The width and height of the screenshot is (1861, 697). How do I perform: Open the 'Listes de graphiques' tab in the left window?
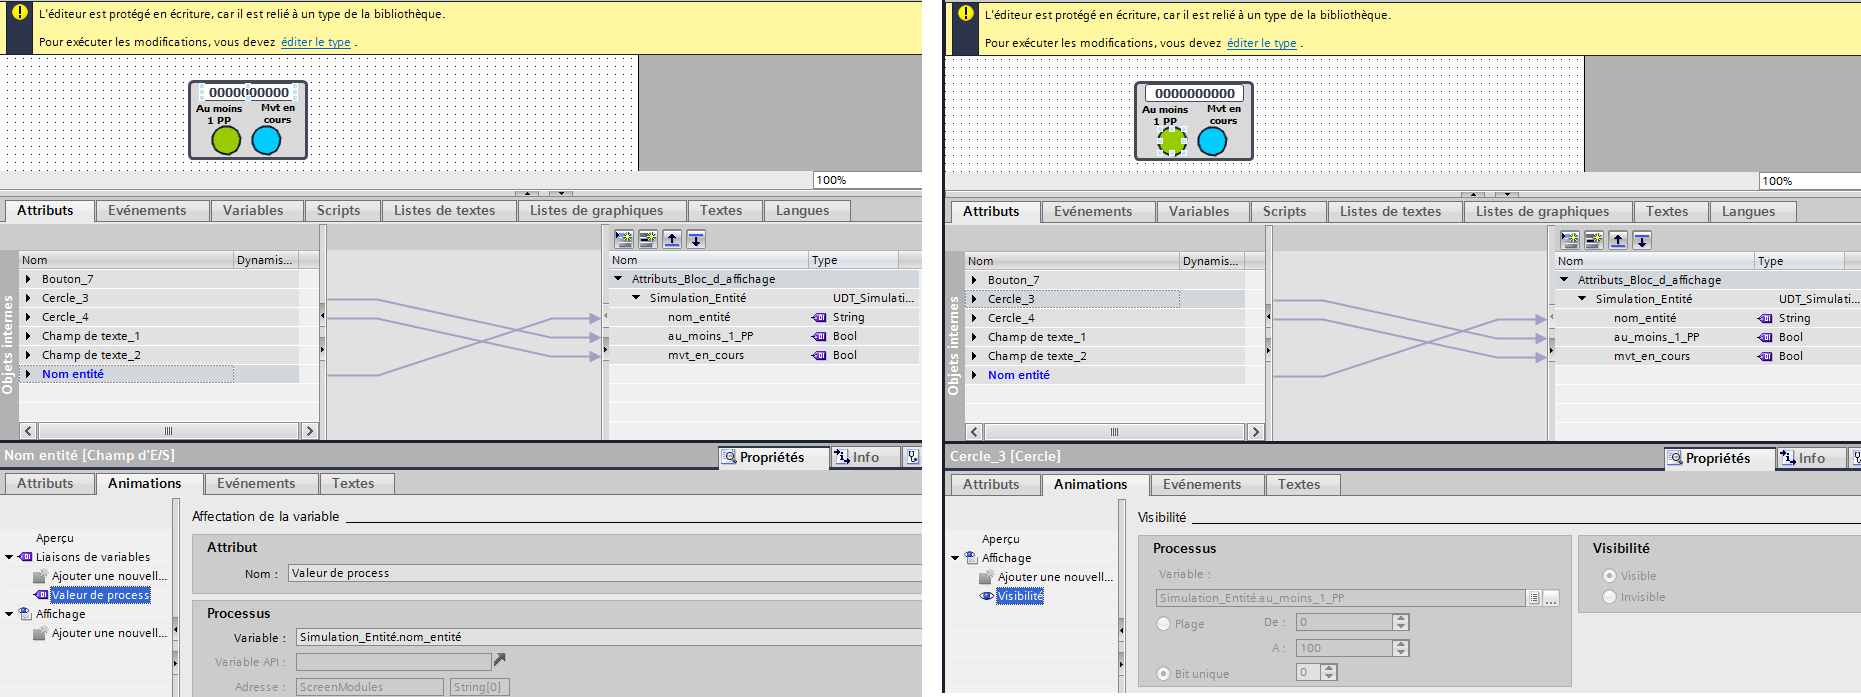pos(596,211)
